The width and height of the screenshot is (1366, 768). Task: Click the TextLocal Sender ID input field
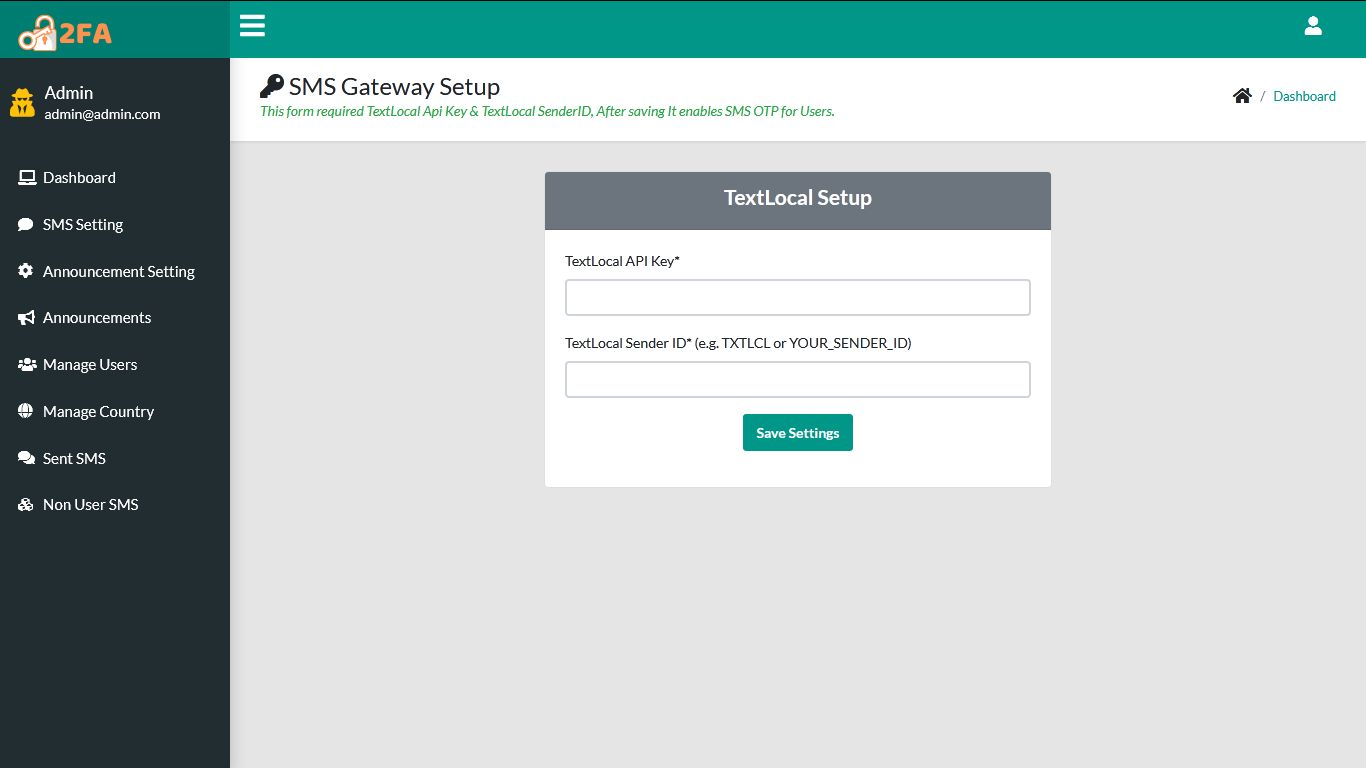tap(797, 379)
